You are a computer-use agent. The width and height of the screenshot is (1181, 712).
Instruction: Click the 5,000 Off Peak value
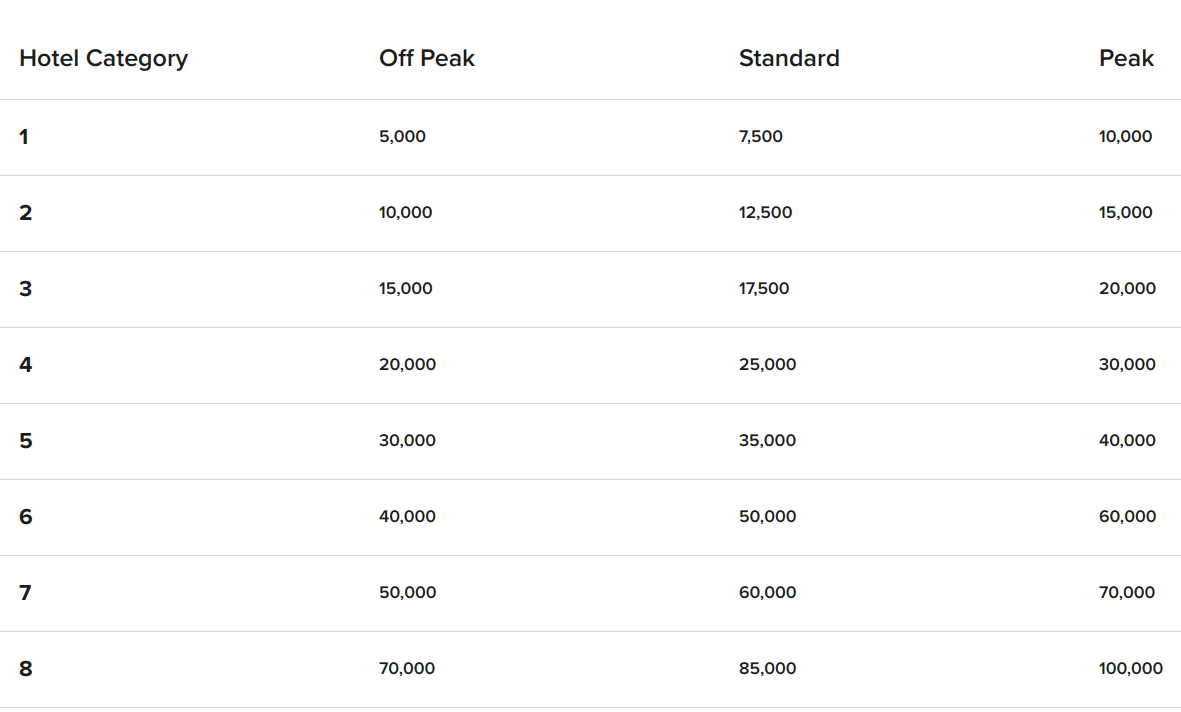tap(402, 137)
